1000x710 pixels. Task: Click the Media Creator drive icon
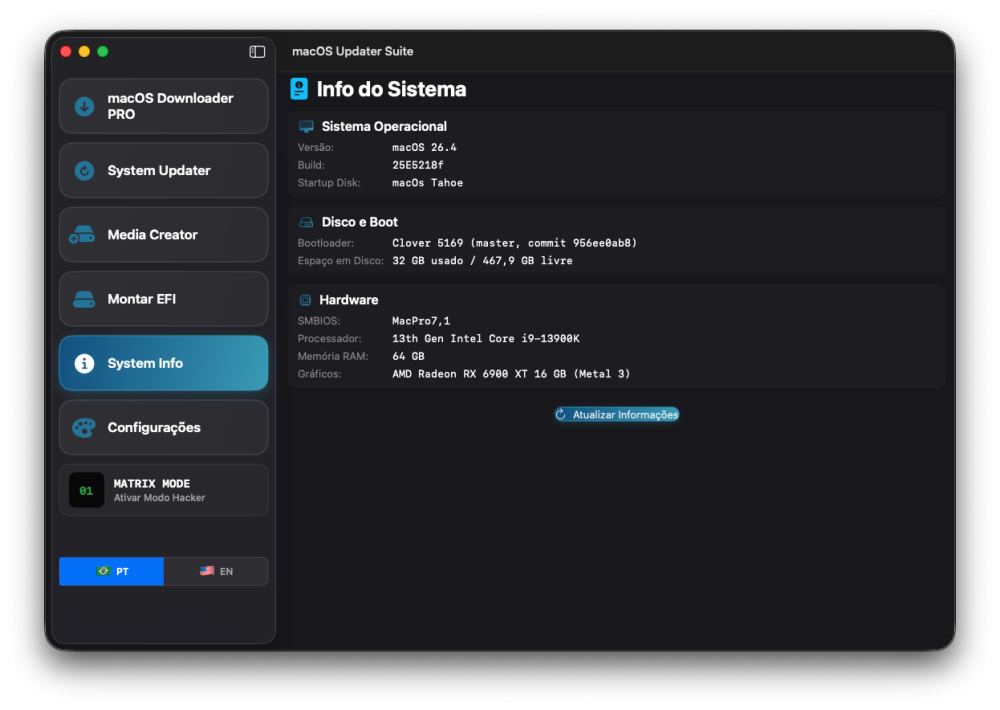coord(82,235)
